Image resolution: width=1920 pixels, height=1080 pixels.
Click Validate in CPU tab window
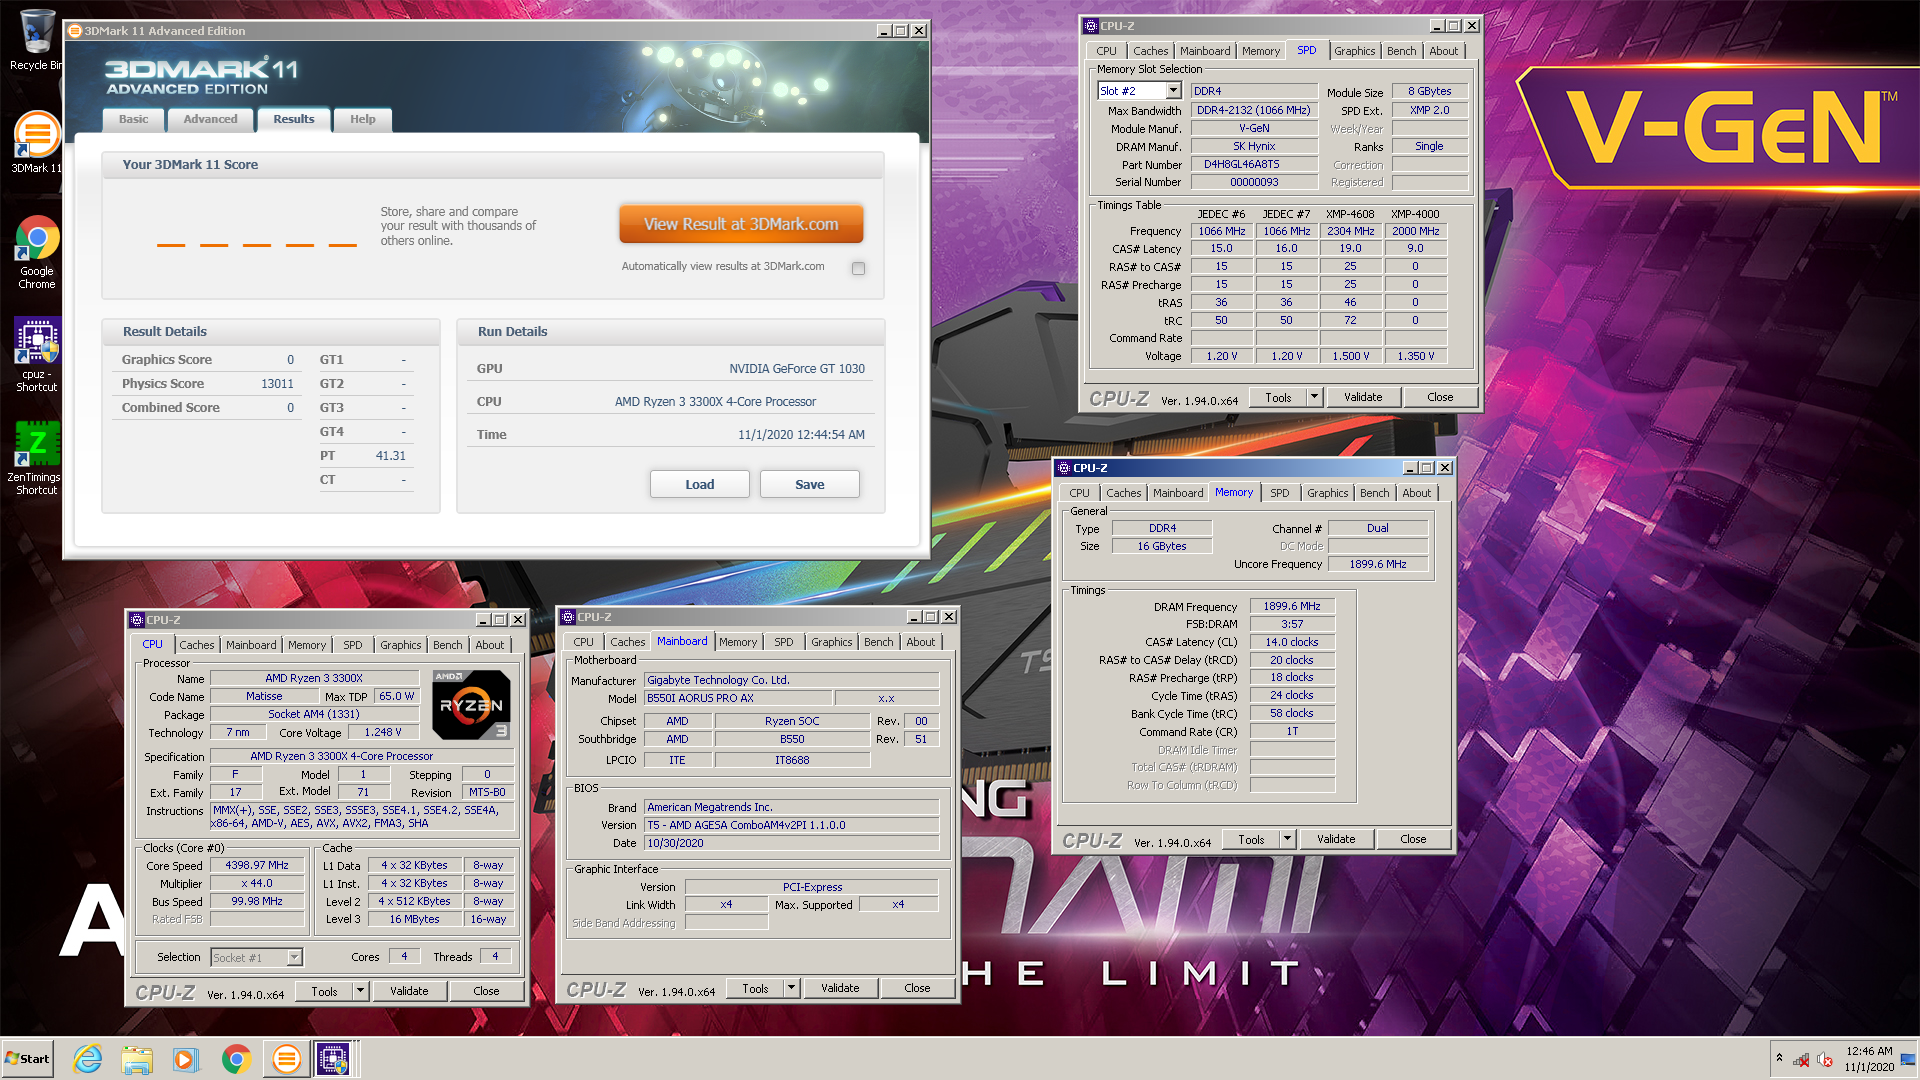[409, 991]
